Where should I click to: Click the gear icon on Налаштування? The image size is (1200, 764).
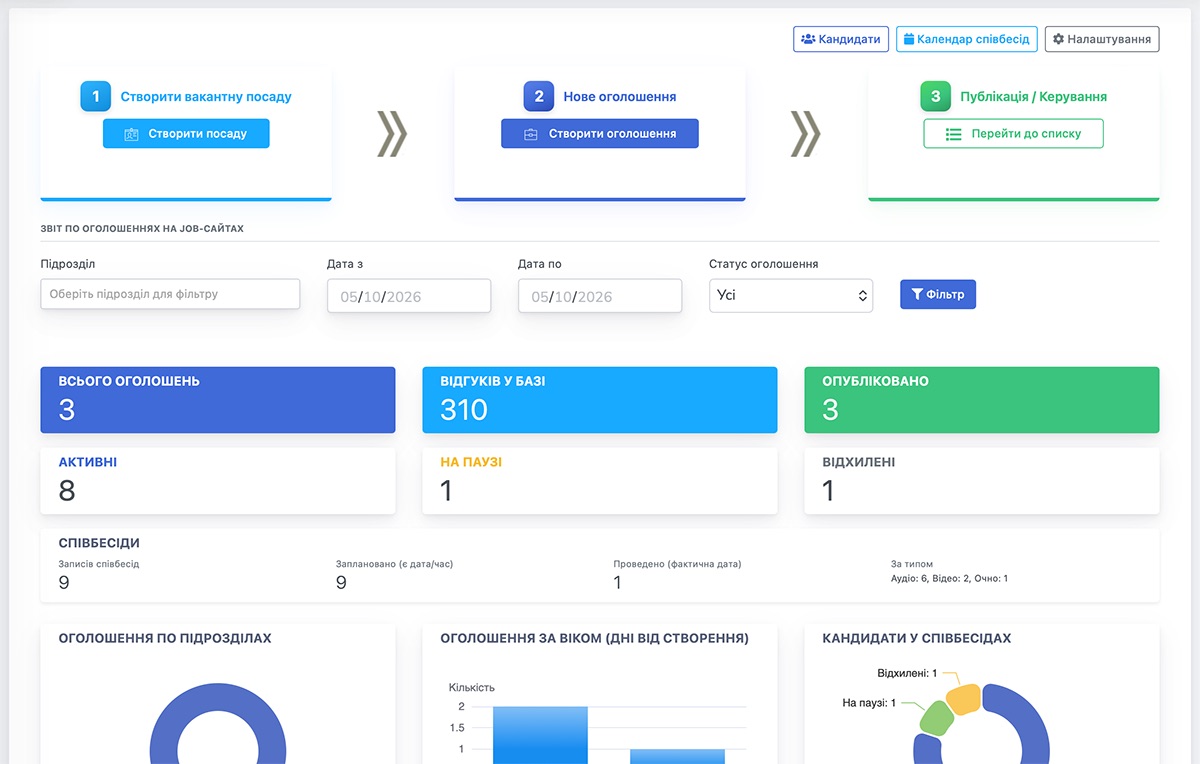1058,39
